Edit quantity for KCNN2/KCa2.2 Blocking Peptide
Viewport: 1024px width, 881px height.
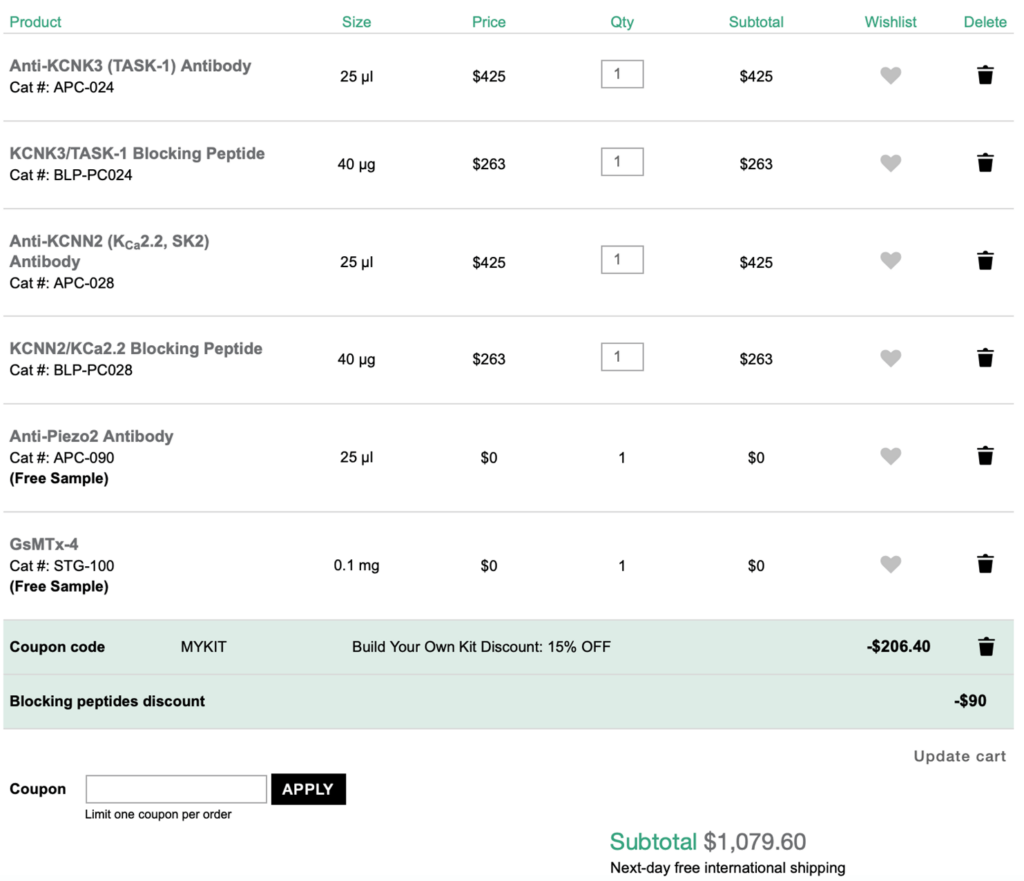click(x=622, y=357)
